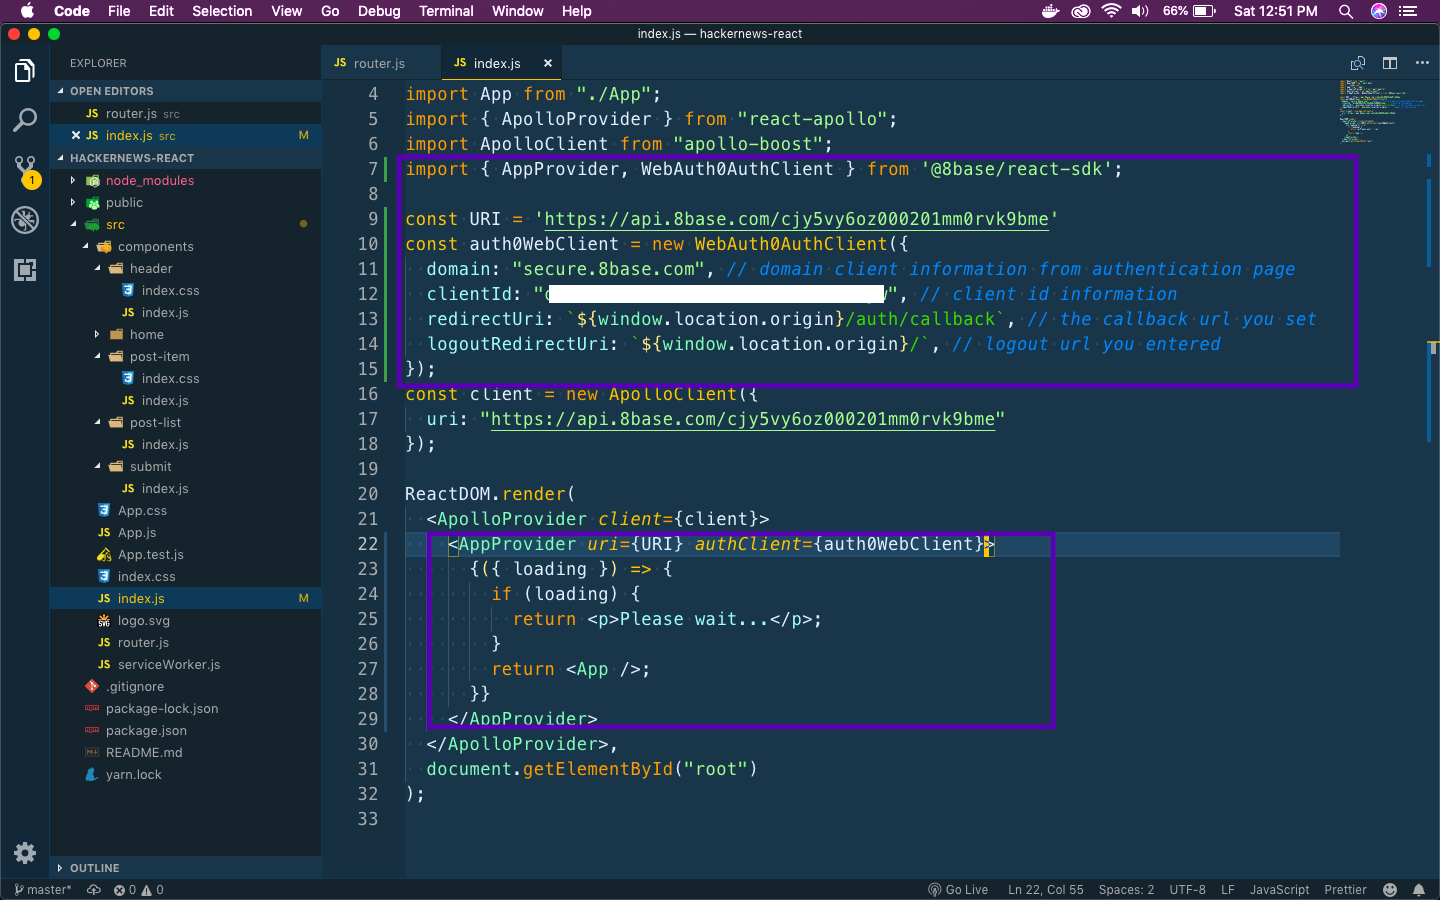Open router.js src in Open Editors
This screenshot has width=1440, height=900.
(185, 113)
